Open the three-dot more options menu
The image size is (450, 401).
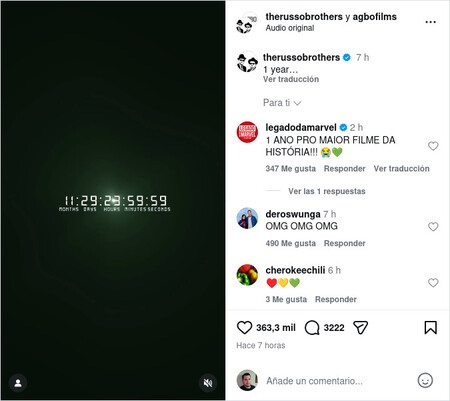(x=430, y=22)
